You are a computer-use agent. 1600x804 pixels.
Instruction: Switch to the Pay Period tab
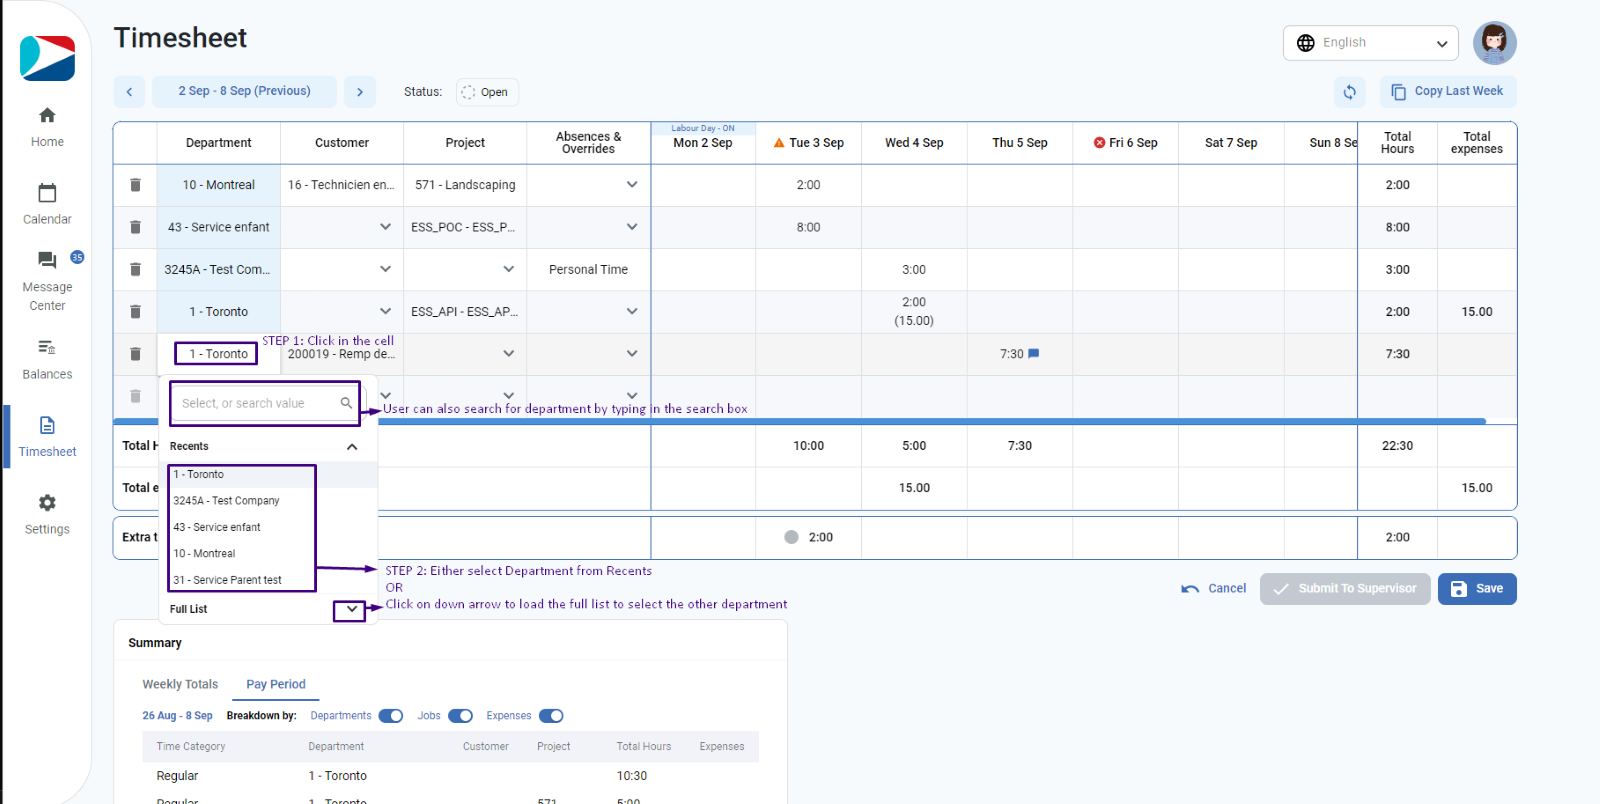276,685
